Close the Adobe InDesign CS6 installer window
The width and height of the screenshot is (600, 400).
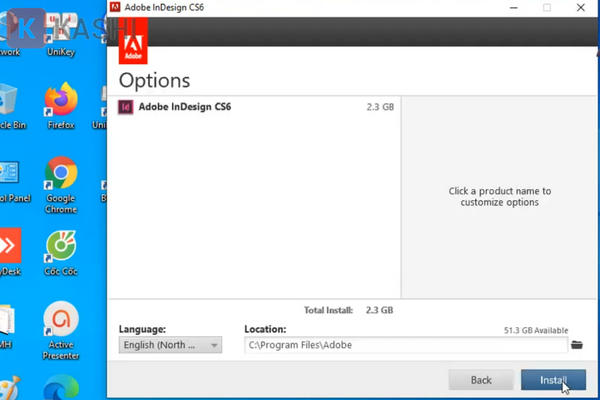(x=583, y=8)
